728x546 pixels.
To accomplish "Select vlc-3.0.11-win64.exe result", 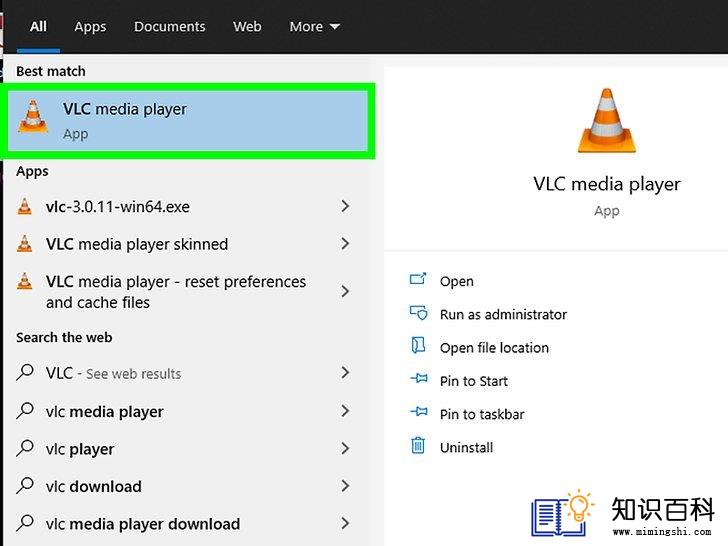I will coord(118,207).
